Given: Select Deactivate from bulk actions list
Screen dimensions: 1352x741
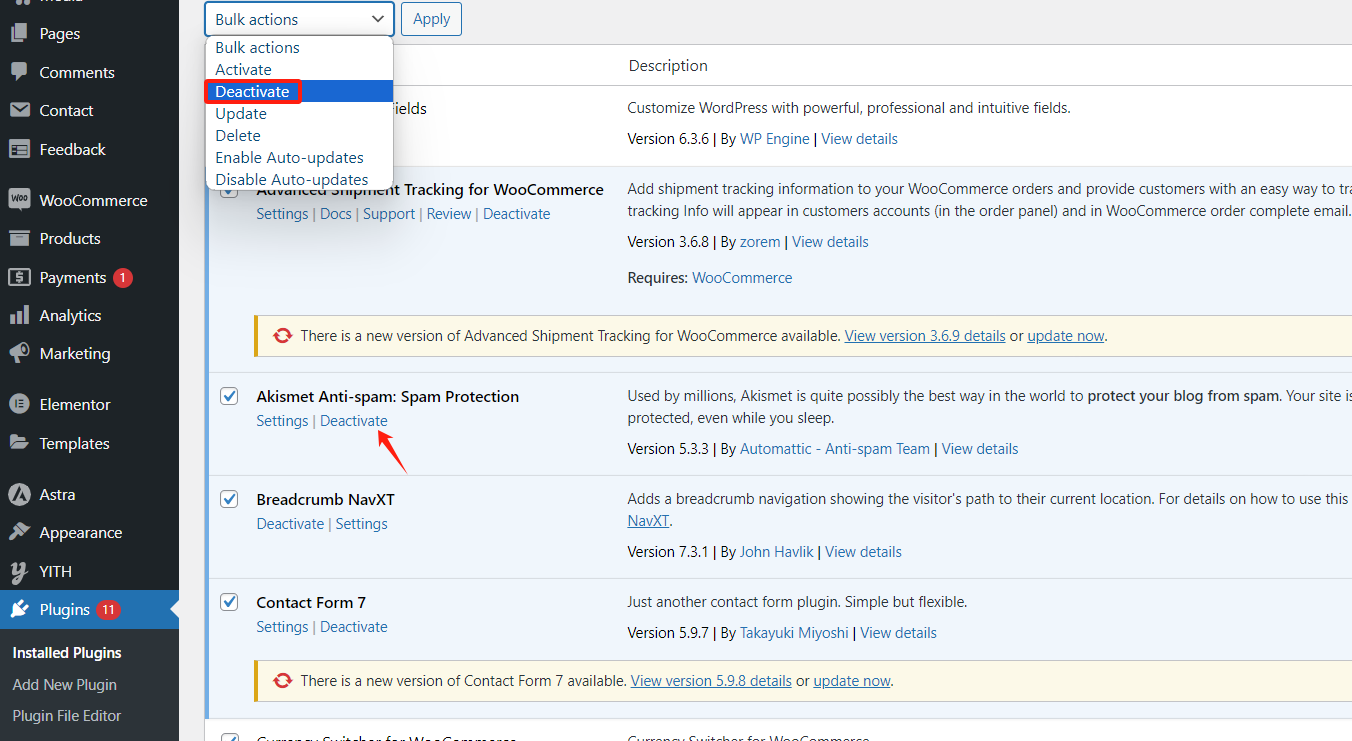Looking at the screenshot, I should [x=253, y=92].
